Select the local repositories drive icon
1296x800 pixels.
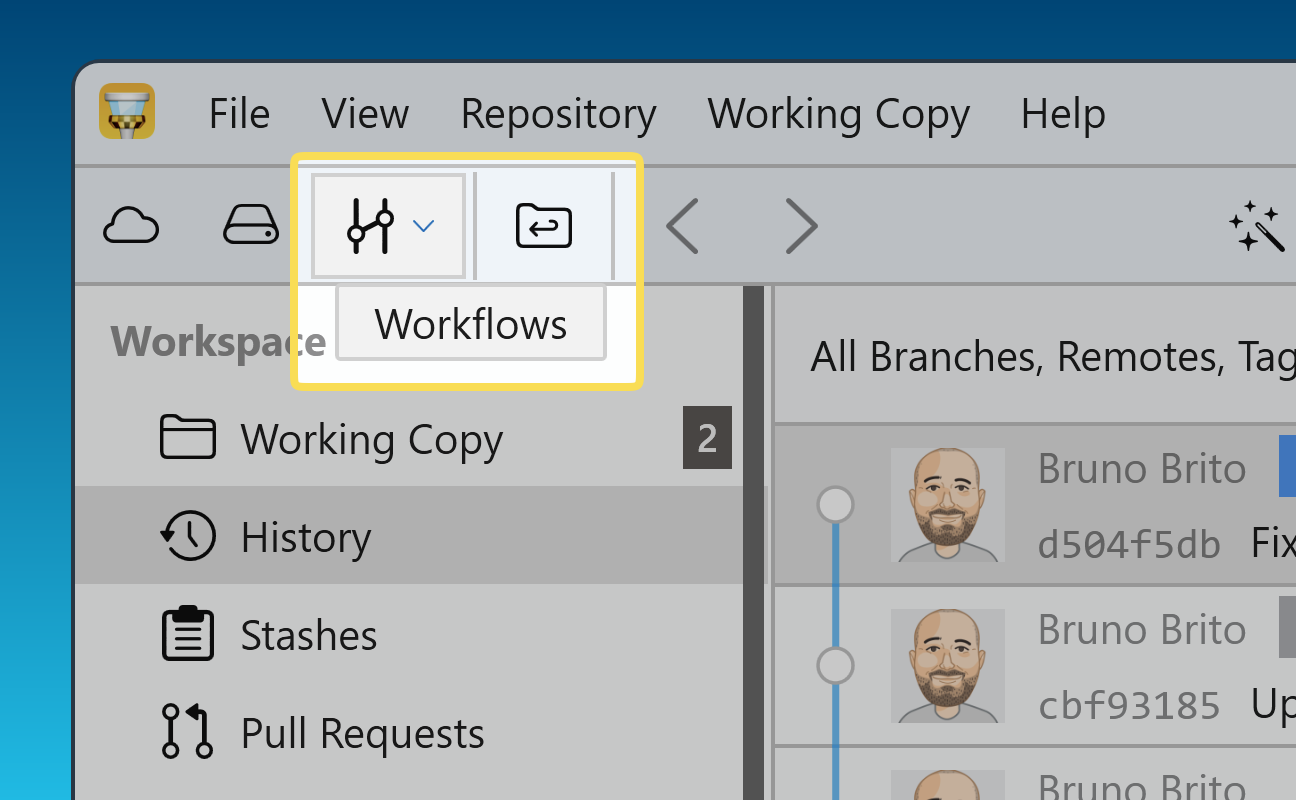pos(250,225)
